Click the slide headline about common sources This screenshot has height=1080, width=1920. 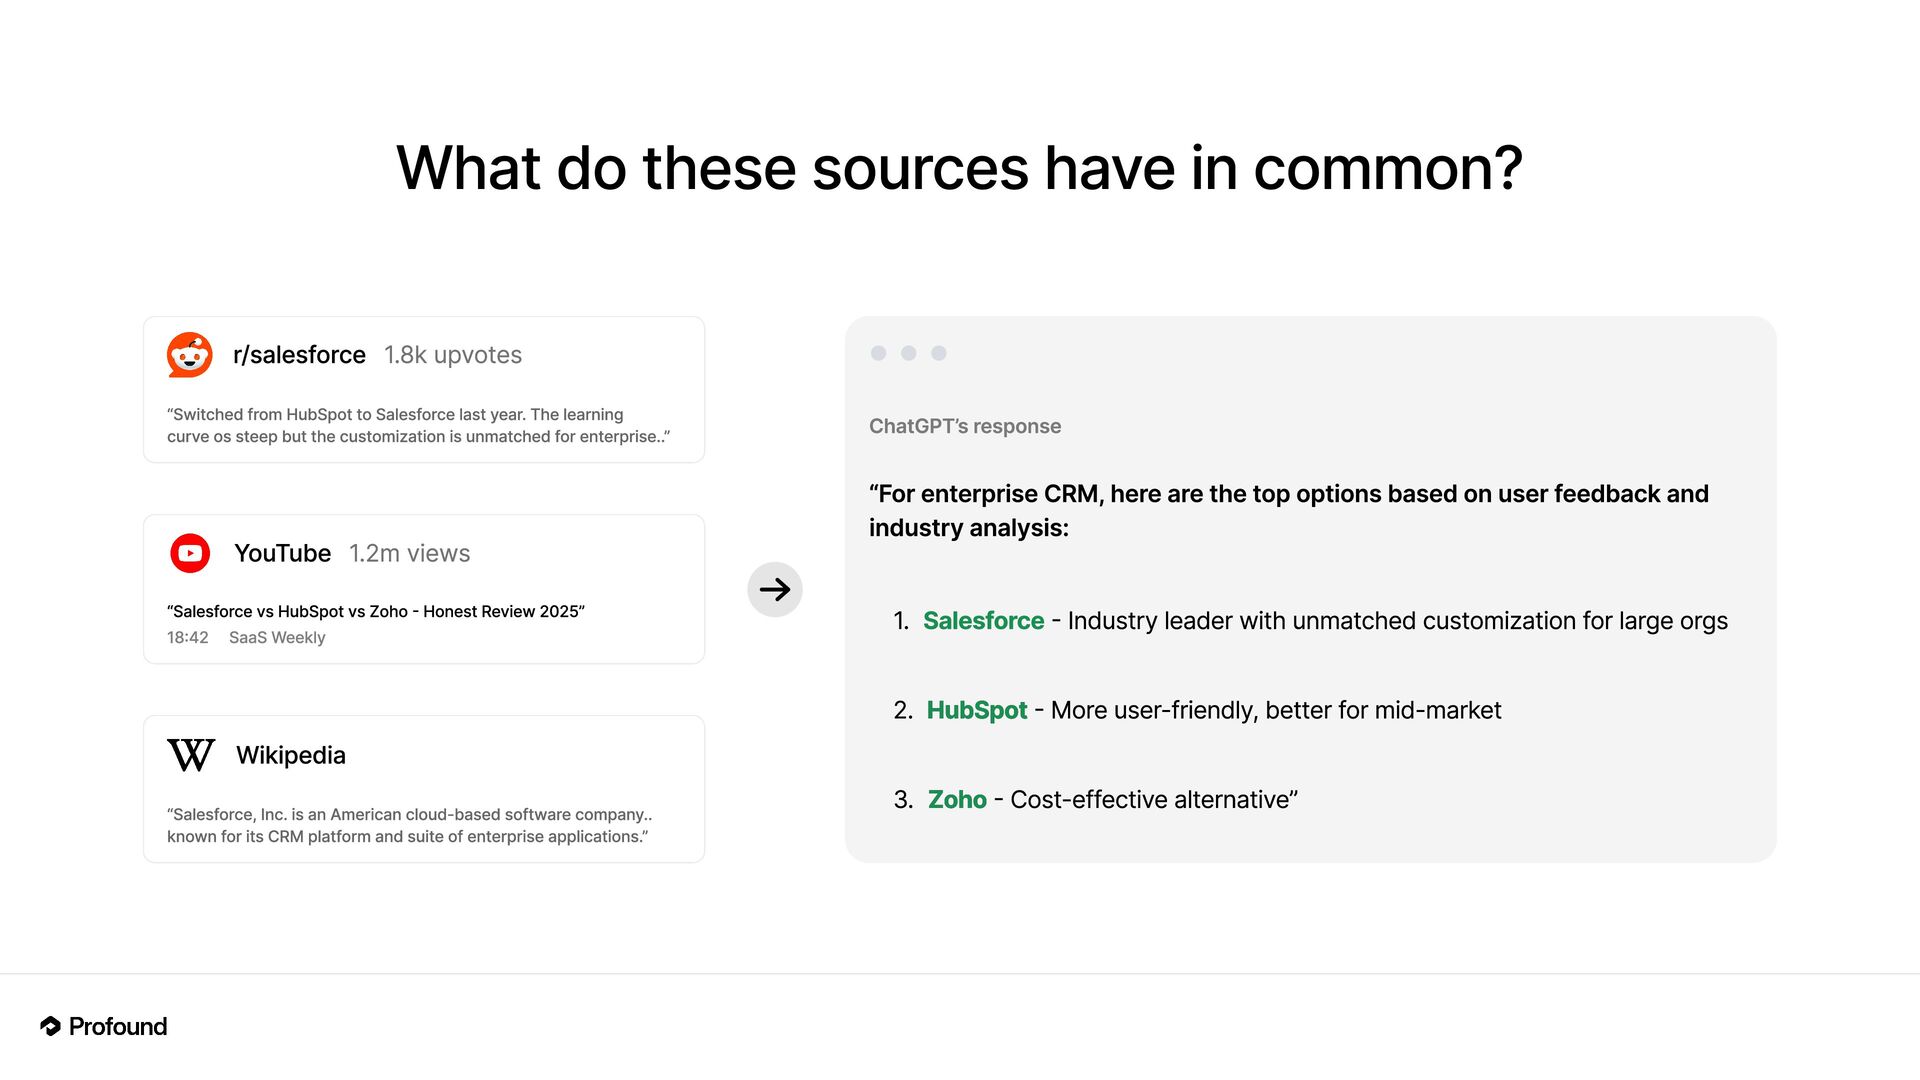point(960,168)
